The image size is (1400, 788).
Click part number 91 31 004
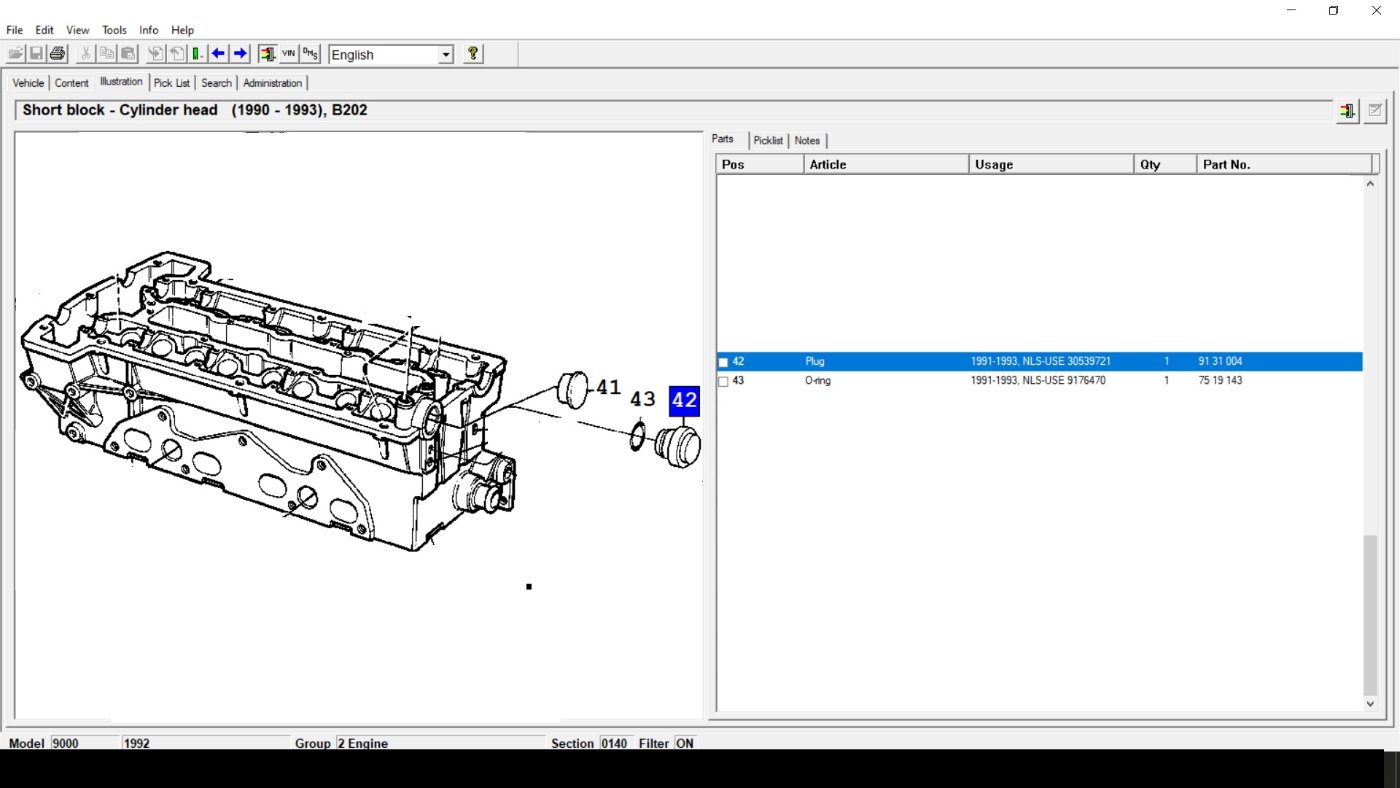click(x=1220, y=362)
